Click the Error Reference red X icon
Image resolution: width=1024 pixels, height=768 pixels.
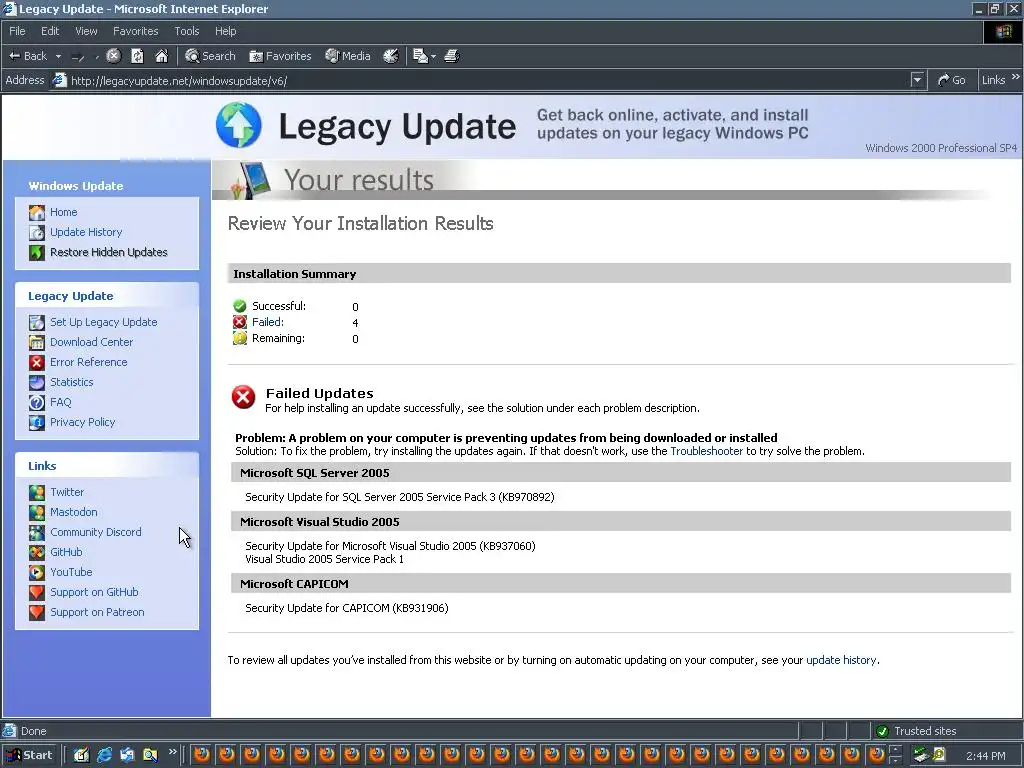pyautogui.click(x=37, y=362)
